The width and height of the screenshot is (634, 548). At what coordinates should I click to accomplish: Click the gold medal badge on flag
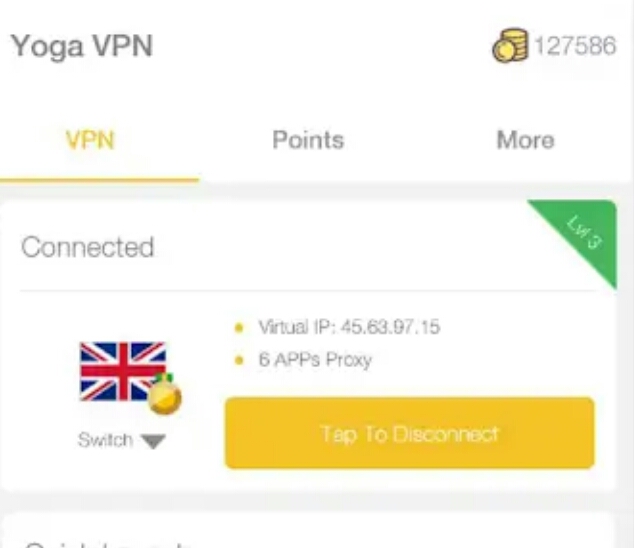[164, 394]
